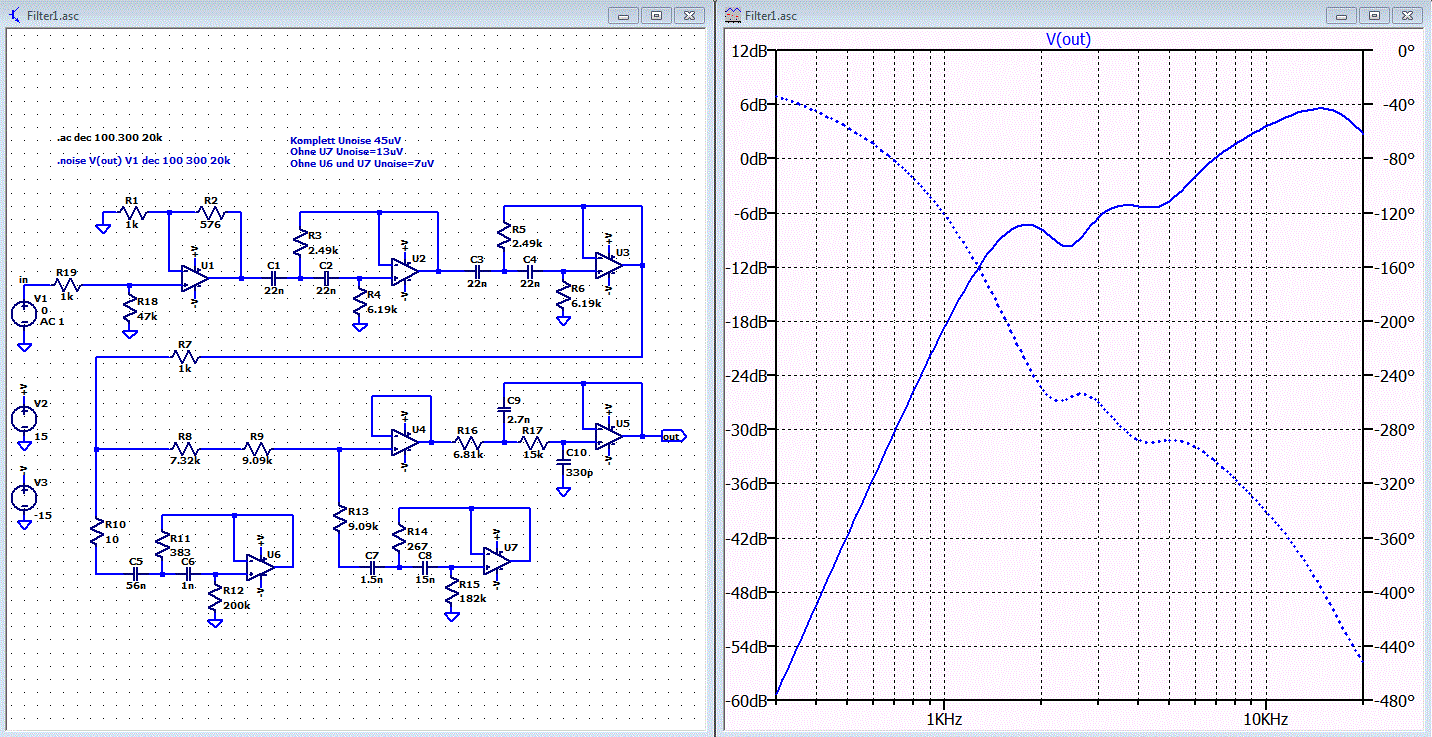The image size is (1432, 737).
Task: Click the 0dB magnitude axis label
Action: coord(753,159)
